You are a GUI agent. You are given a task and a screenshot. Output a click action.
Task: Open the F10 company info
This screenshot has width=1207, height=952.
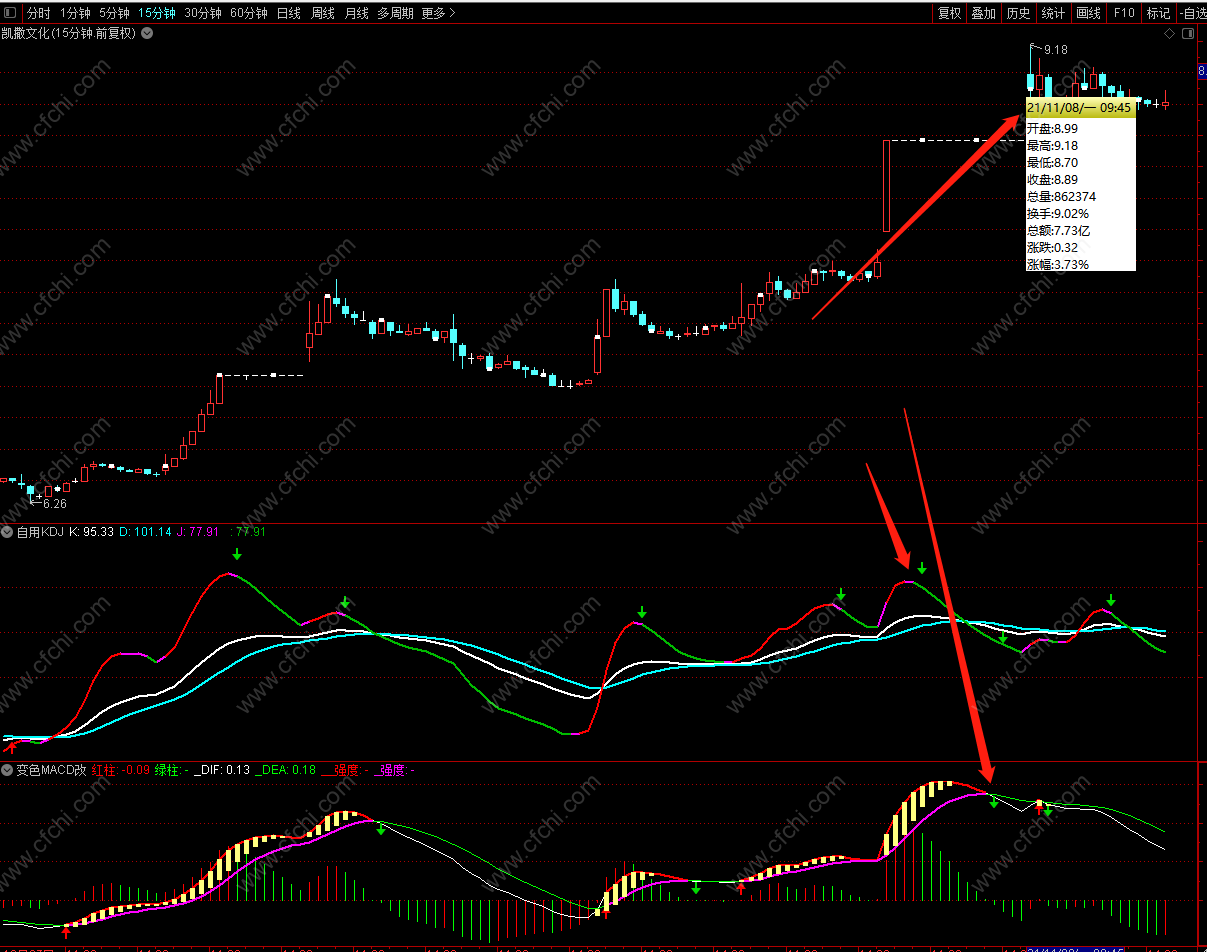coord(1124,13)
